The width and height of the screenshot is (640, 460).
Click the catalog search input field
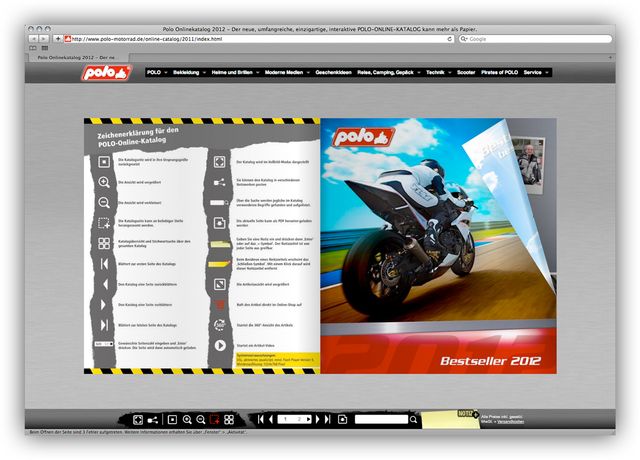pyautogui.click(x=385, y=419)
